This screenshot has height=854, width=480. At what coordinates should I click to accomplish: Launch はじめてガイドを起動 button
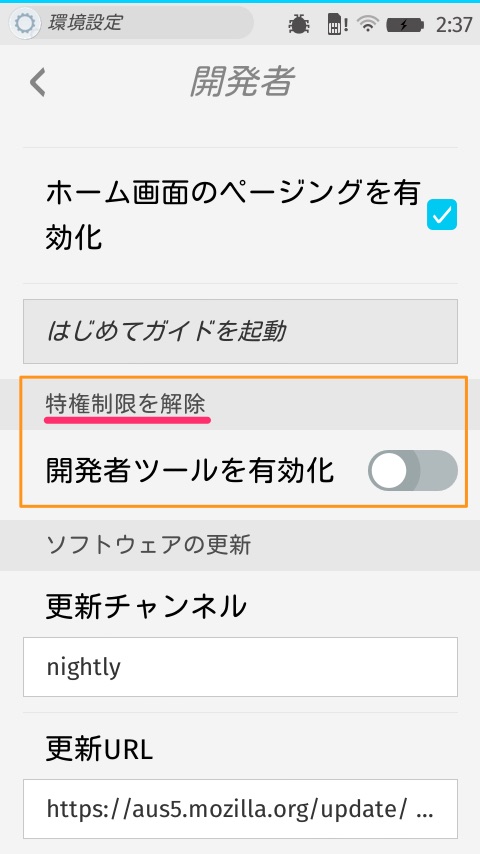[x=240, y=331]
